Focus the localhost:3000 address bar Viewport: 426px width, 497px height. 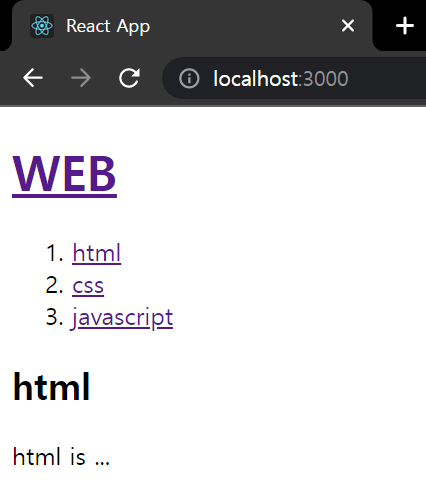pyautogui.click(x=294, y=78)
